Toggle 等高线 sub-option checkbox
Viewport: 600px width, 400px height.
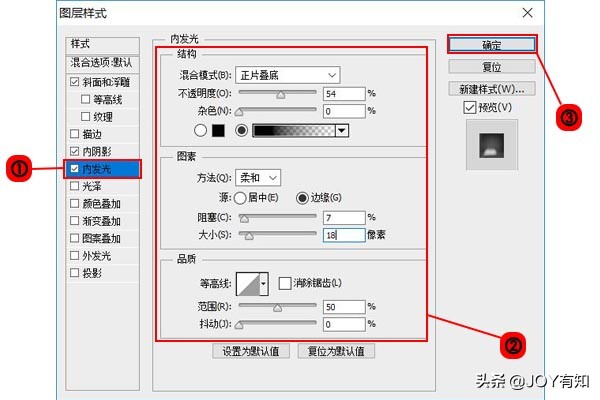(86, 100)
